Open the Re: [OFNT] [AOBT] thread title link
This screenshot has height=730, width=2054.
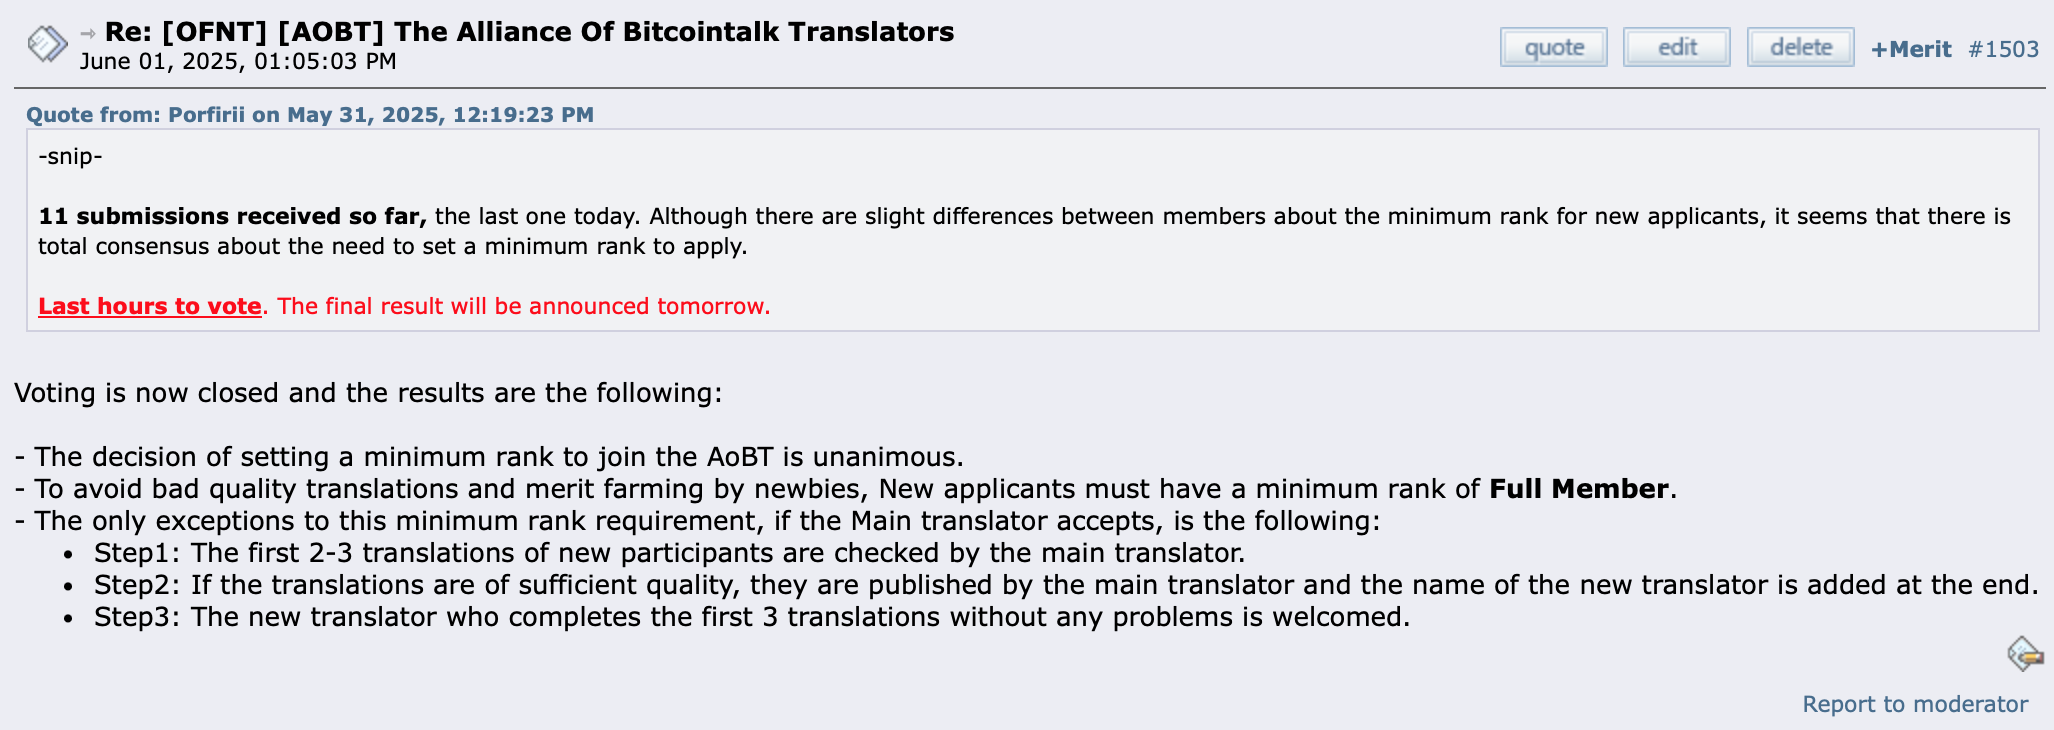[529, 32]
